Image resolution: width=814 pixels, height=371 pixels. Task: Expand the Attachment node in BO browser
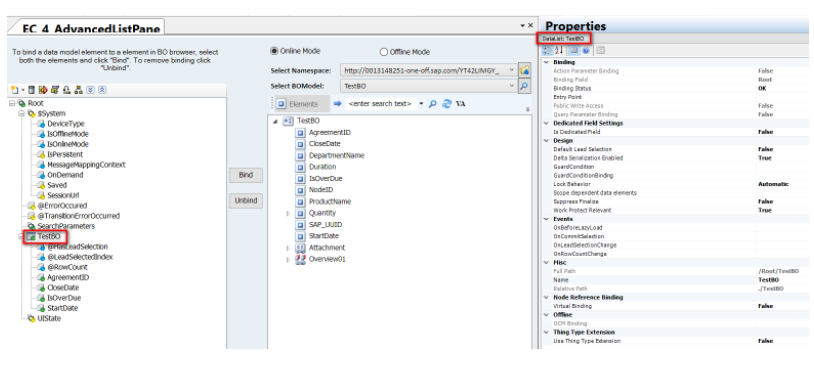tap(289, 248)
